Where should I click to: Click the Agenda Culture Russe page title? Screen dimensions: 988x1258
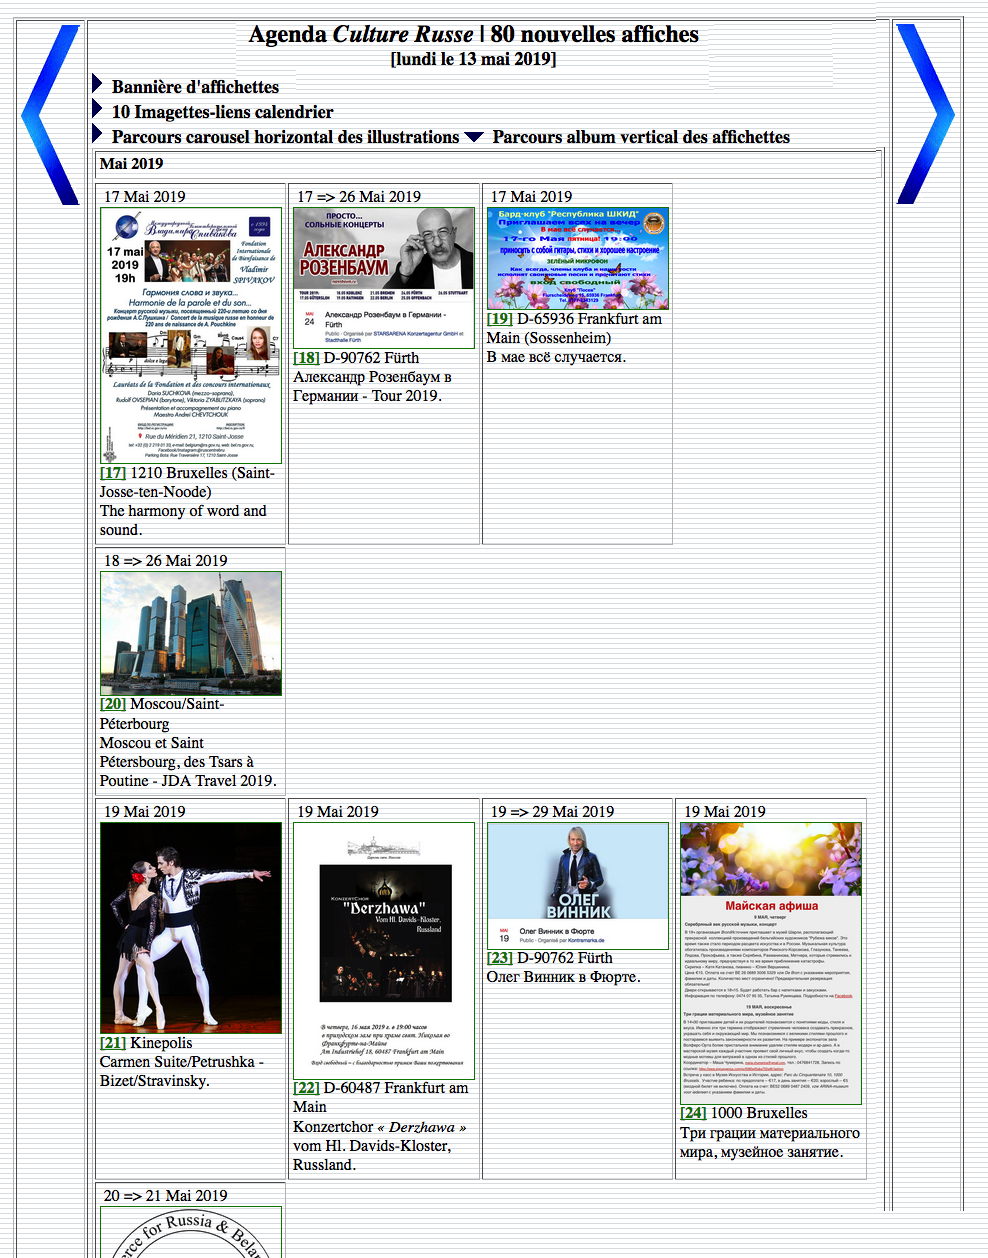[474, 34]
